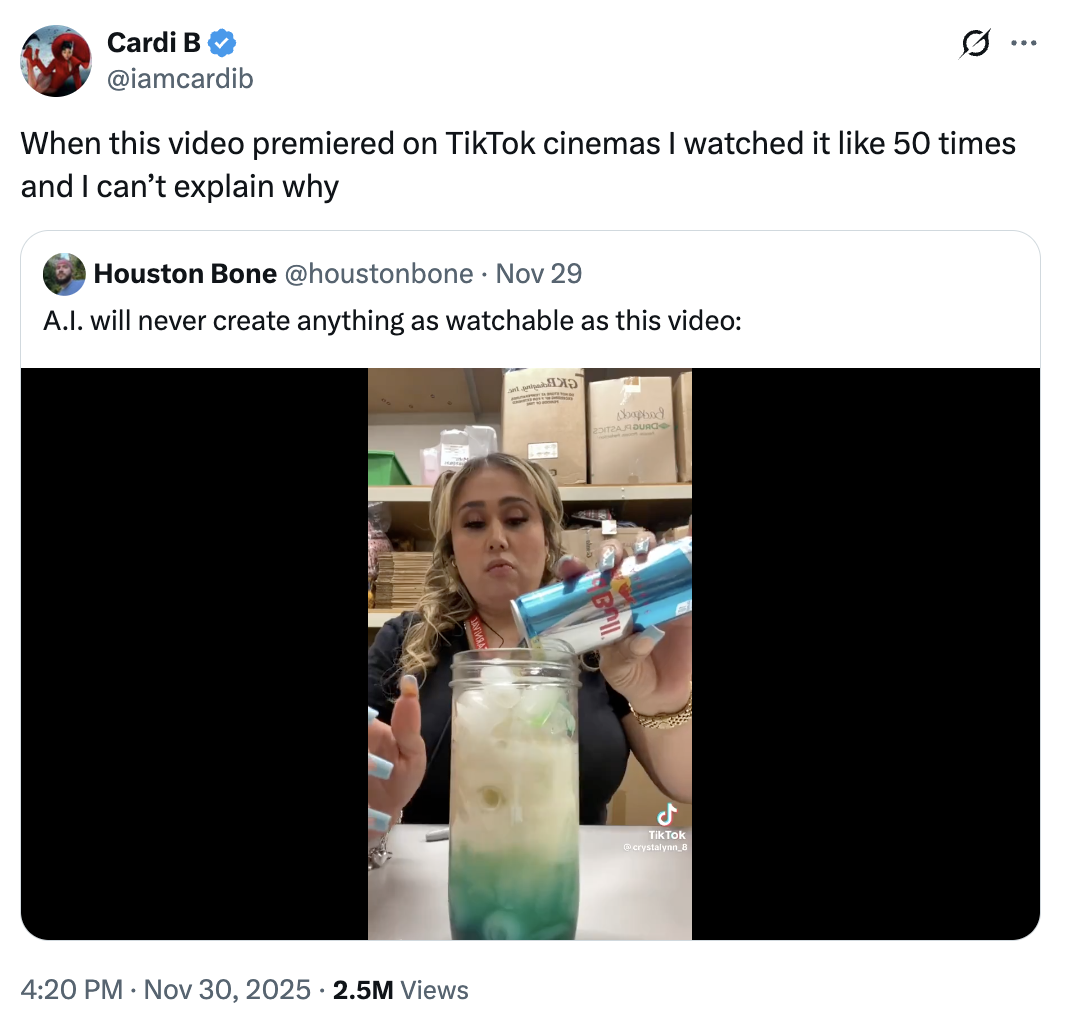Open the @iamcardib handle link
Viewport: 1066px width, 1026px height.
point(180,78)
